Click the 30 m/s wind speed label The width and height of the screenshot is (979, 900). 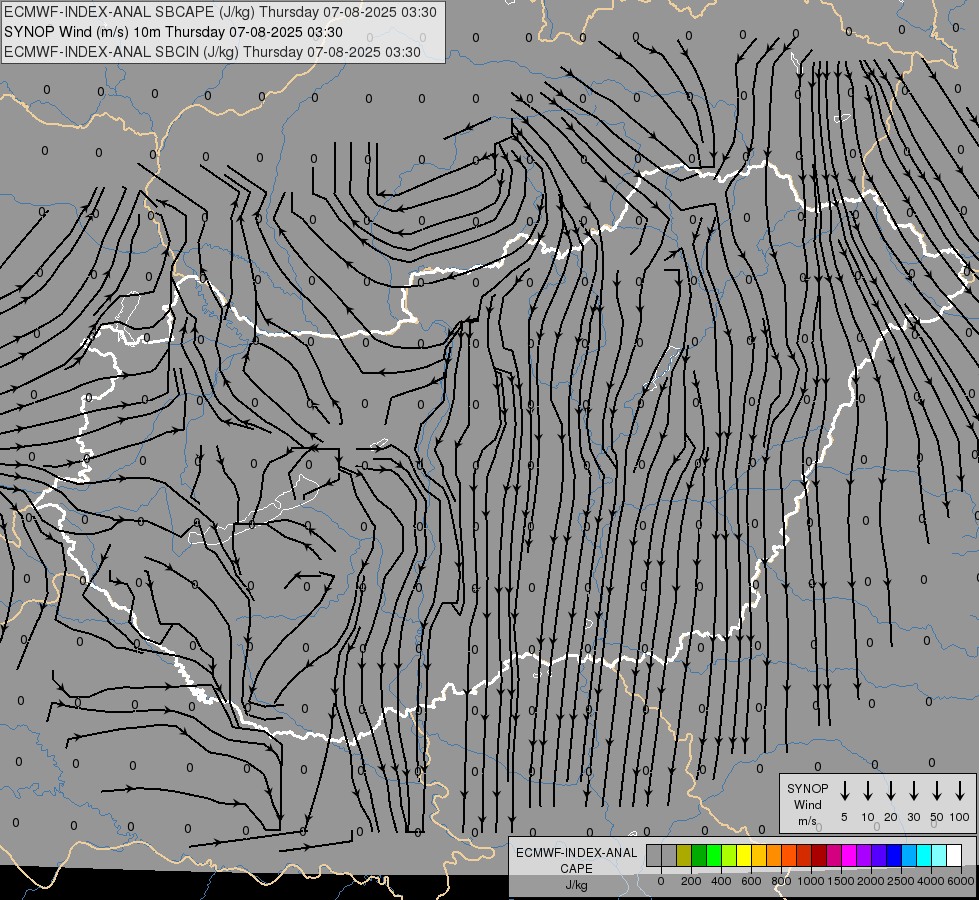pyautogui.click(x=914, y=817)
